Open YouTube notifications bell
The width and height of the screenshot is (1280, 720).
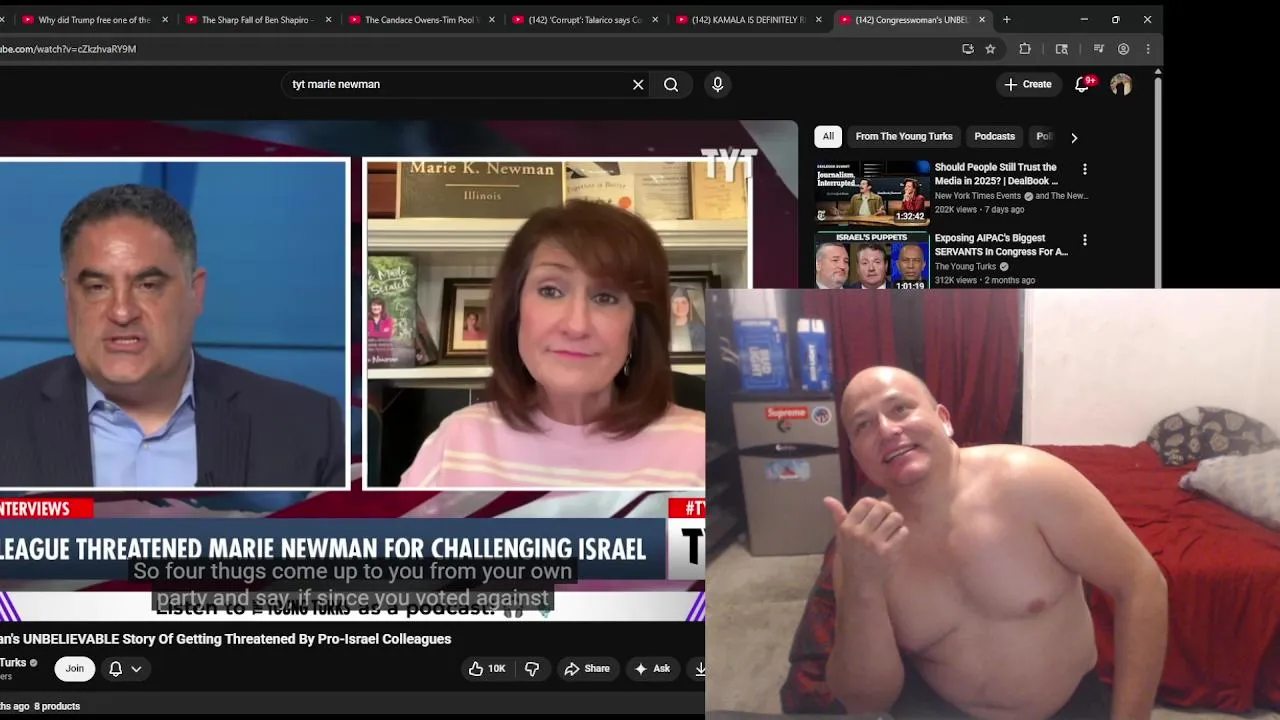coord(1082,85)
